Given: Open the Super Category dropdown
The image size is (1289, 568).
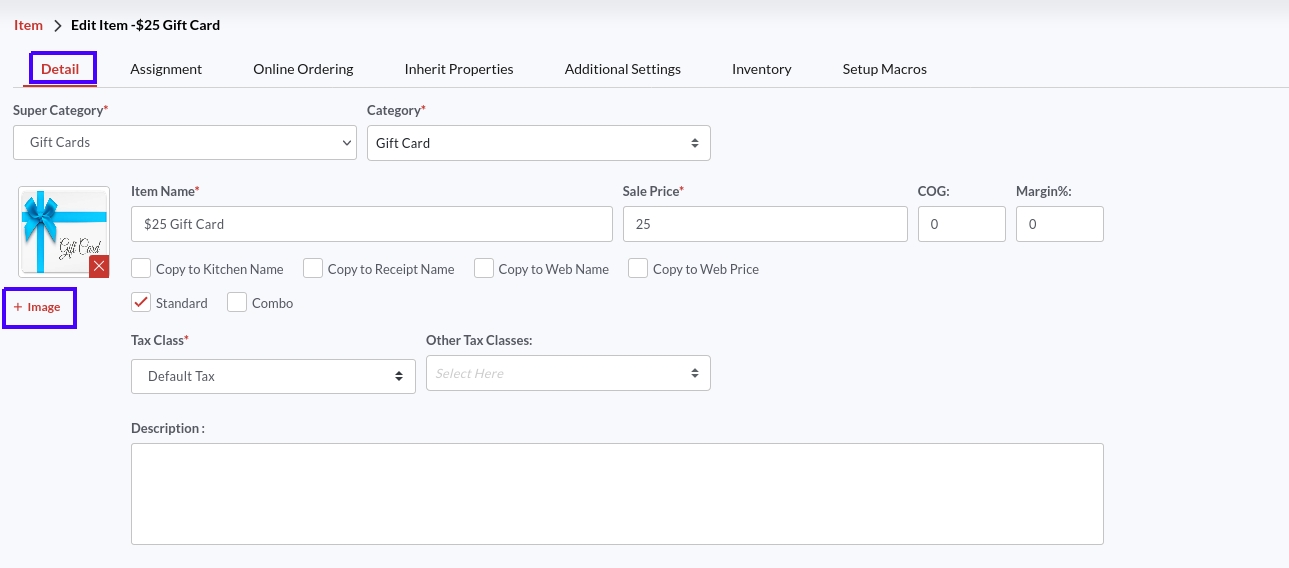Looking at the screenshot, I should point(185,142).
